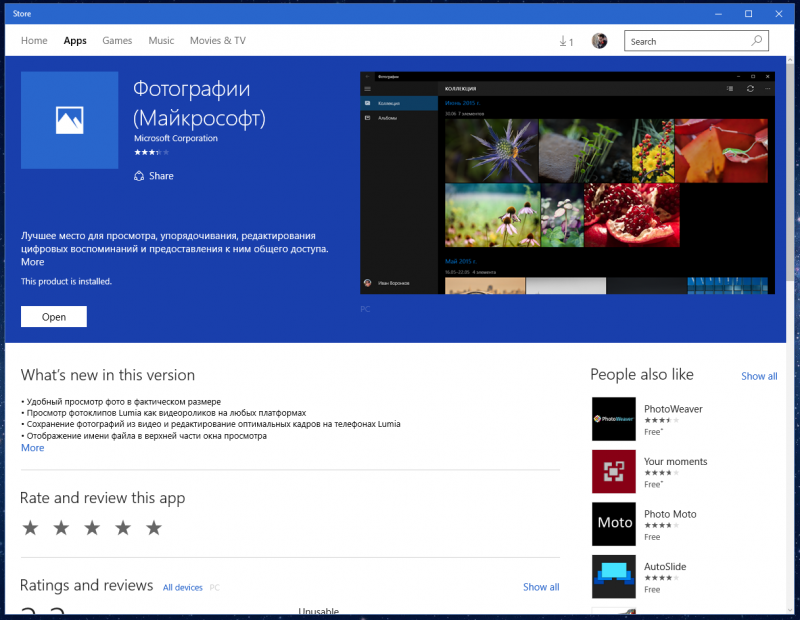Open the Photo Moto app icon
This screenshot has width=800, height=620.
click(x=614, y=524)
